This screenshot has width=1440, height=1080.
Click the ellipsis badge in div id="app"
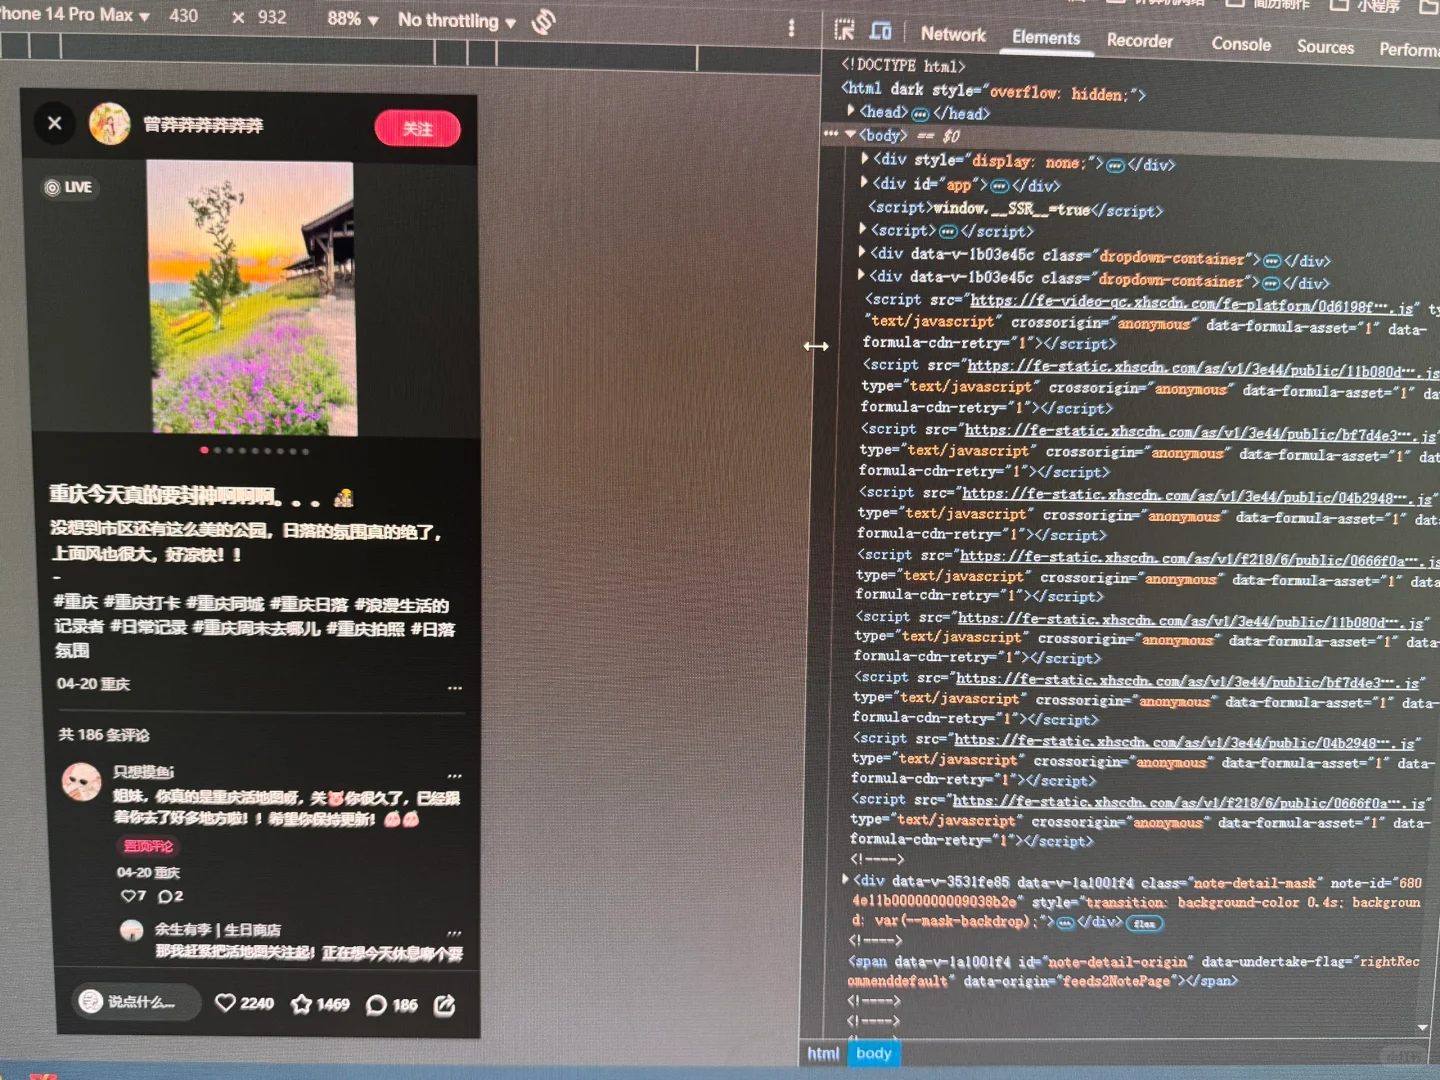click(x=999, y=186)
